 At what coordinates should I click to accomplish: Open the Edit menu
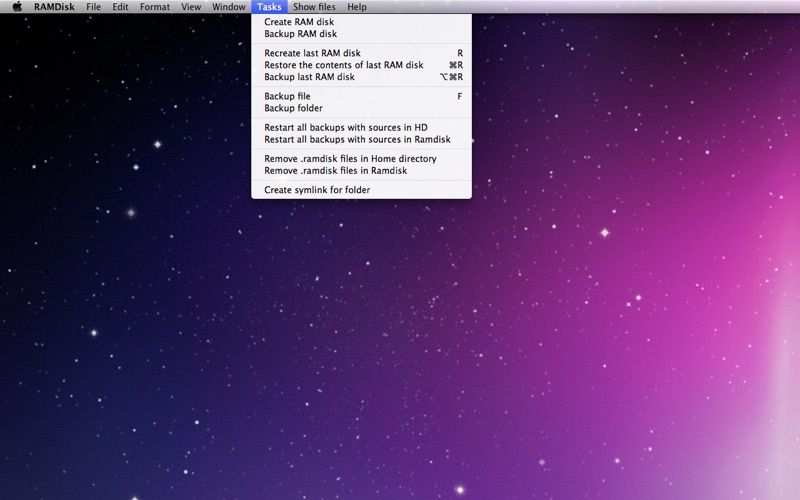coord(120,7)
